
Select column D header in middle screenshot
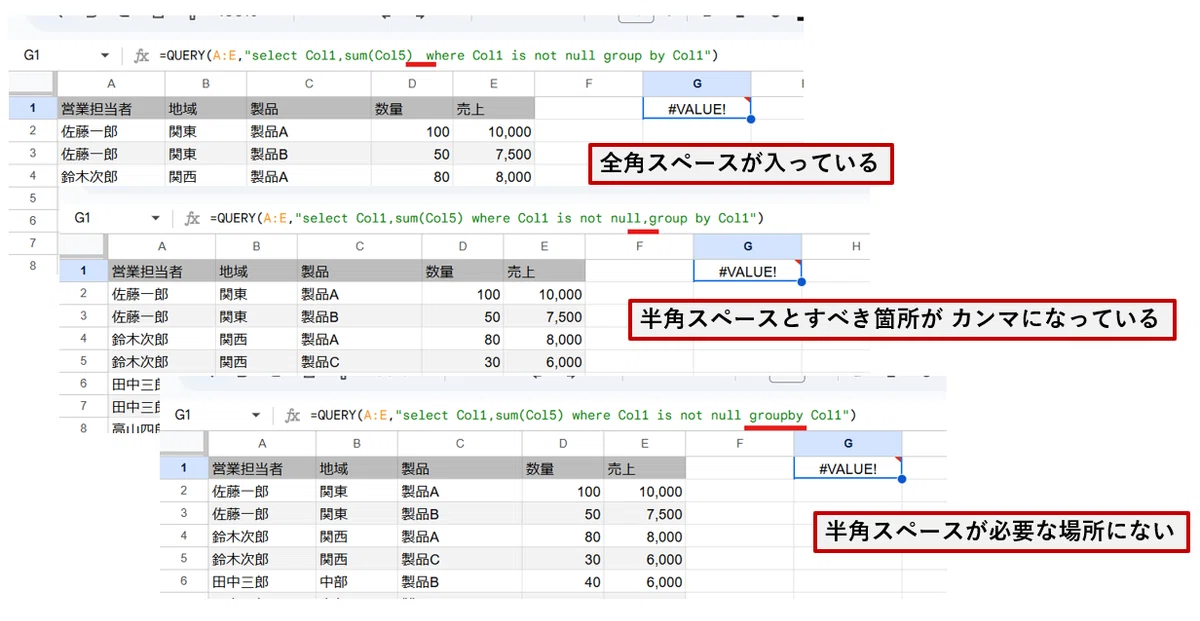pyautogui.click(x=463, y=246)
